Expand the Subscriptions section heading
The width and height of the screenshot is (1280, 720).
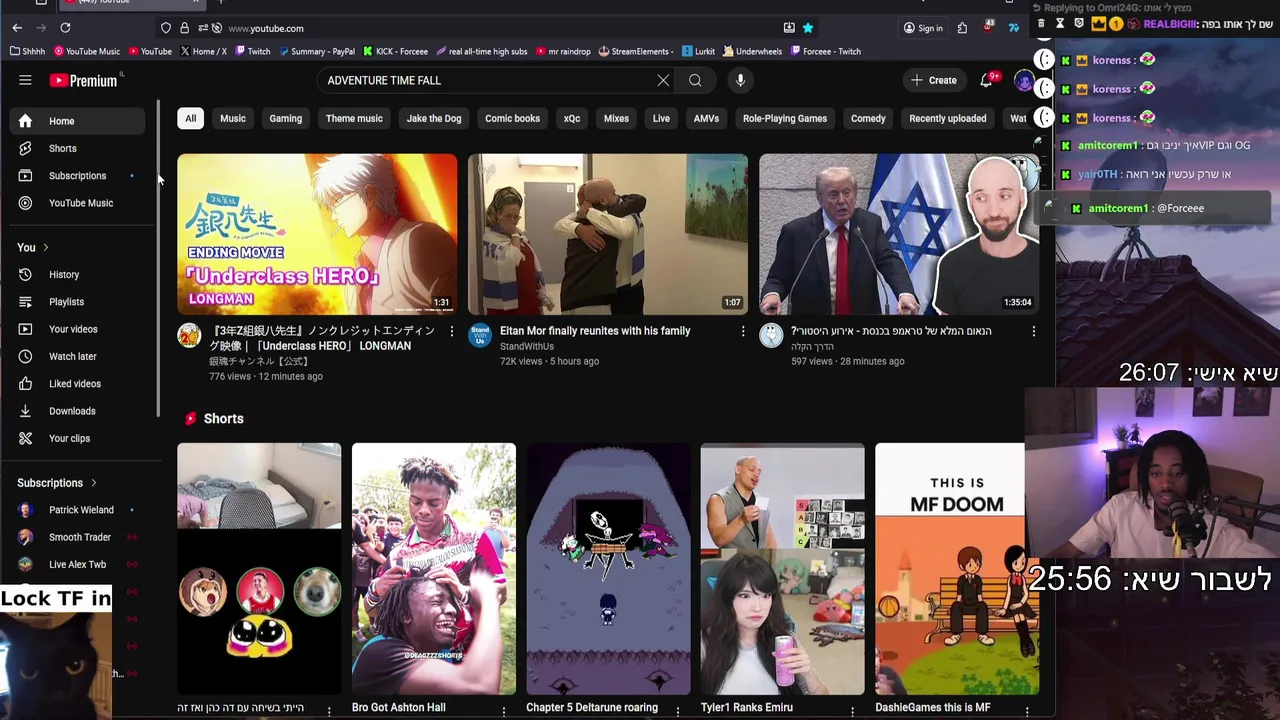click(57, 483)
